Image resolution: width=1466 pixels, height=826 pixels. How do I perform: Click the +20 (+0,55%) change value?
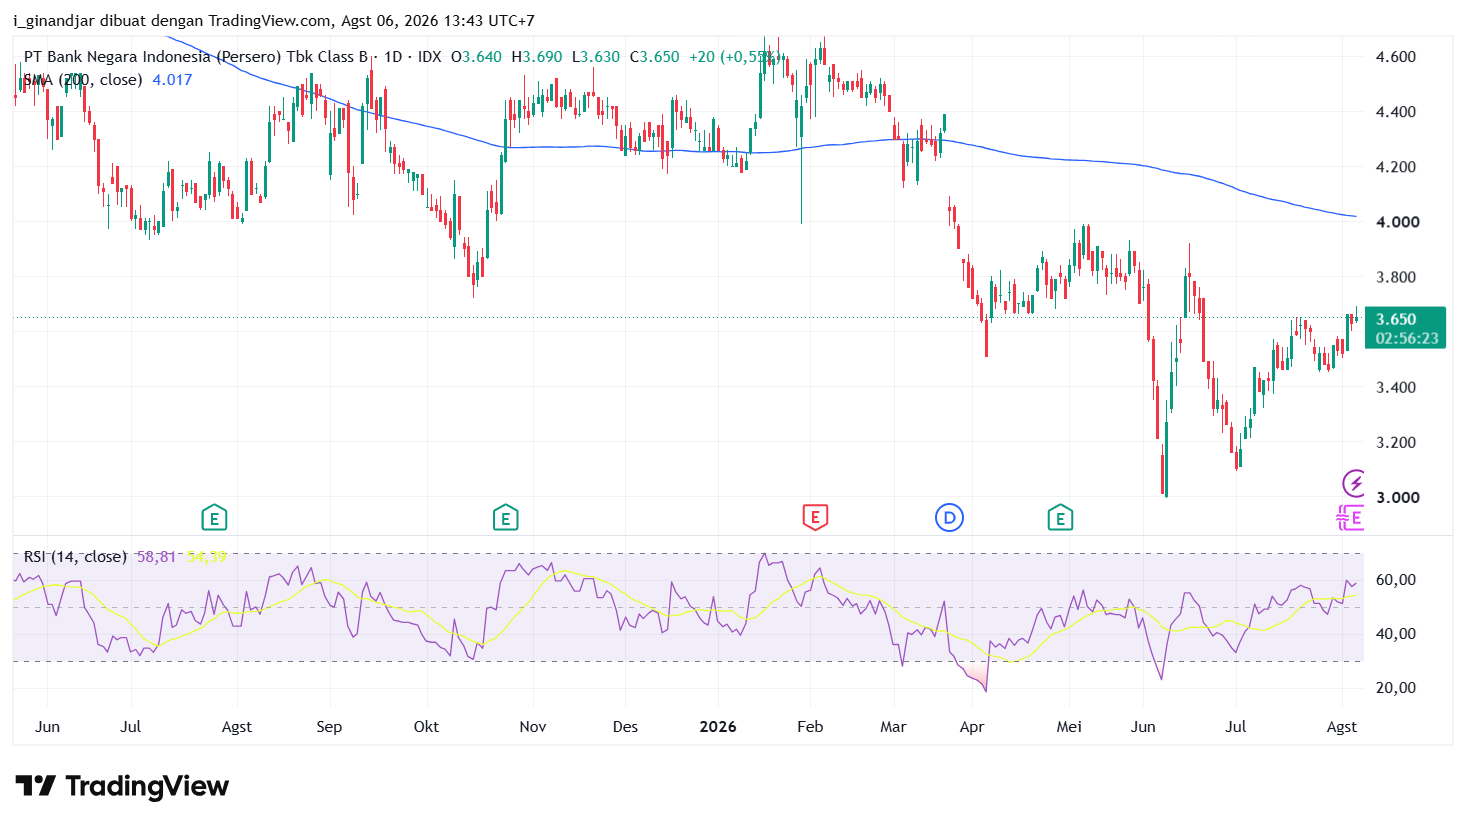point(733,57)
